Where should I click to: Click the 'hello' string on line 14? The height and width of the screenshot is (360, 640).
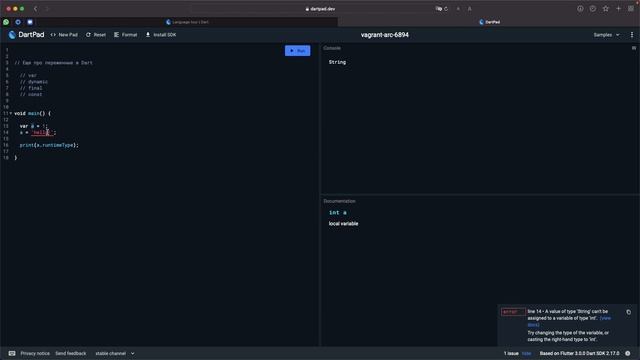42,132
